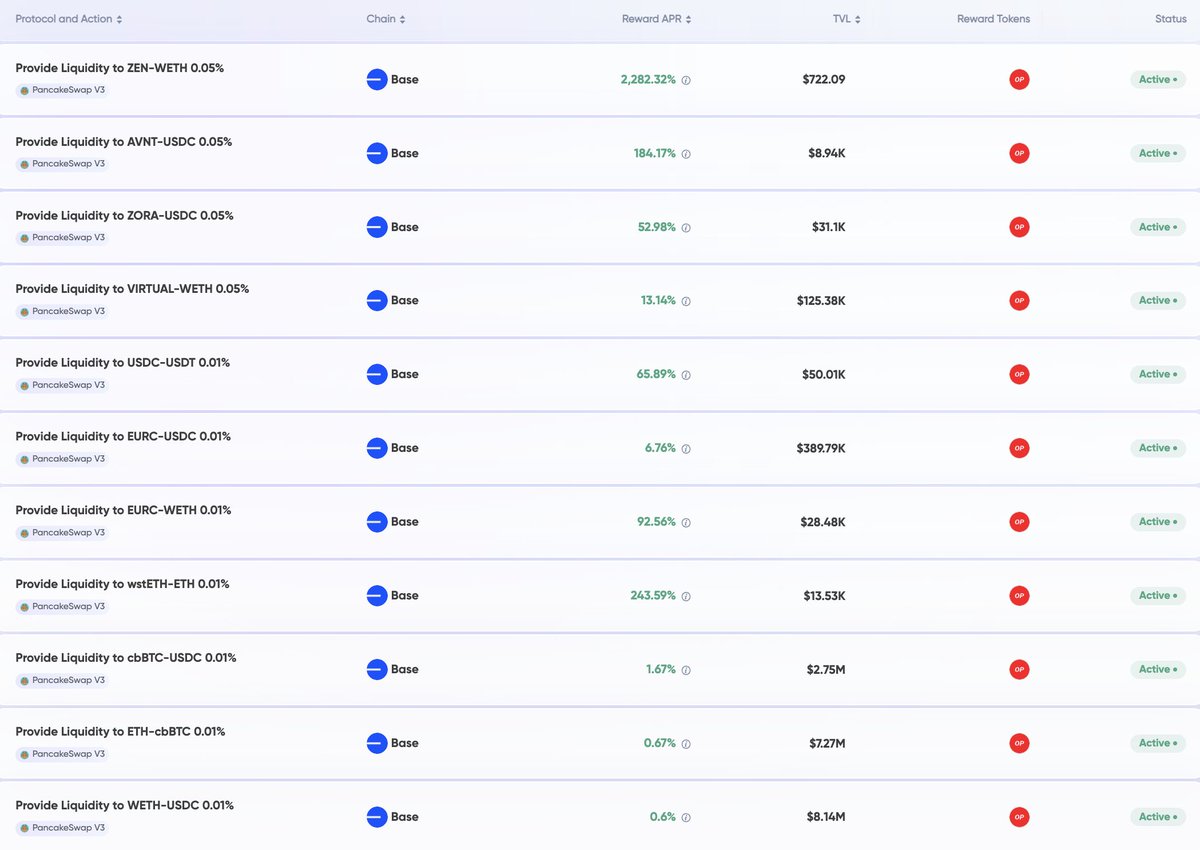Sort by Chain column
The height and width of the screenshot is (850, 1200).
pyautogui.click(x=386, y=19)
